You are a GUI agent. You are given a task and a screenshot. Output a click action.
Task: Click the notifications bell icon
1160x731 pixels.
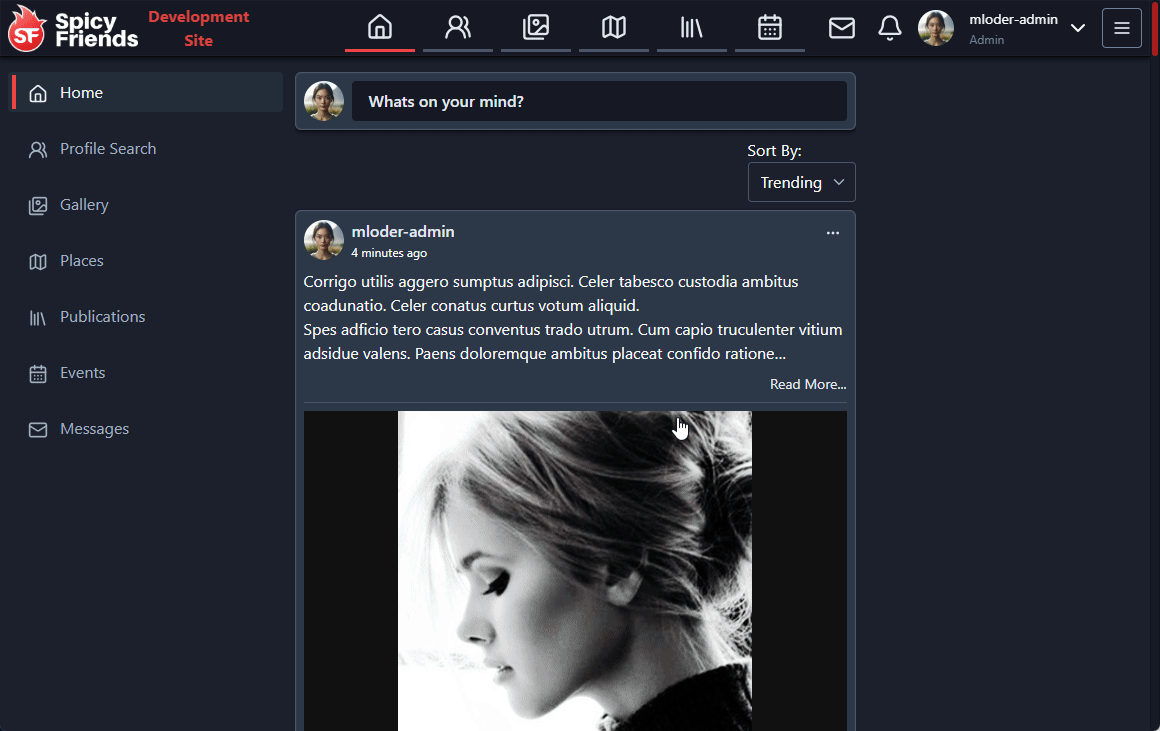(890, 28)
